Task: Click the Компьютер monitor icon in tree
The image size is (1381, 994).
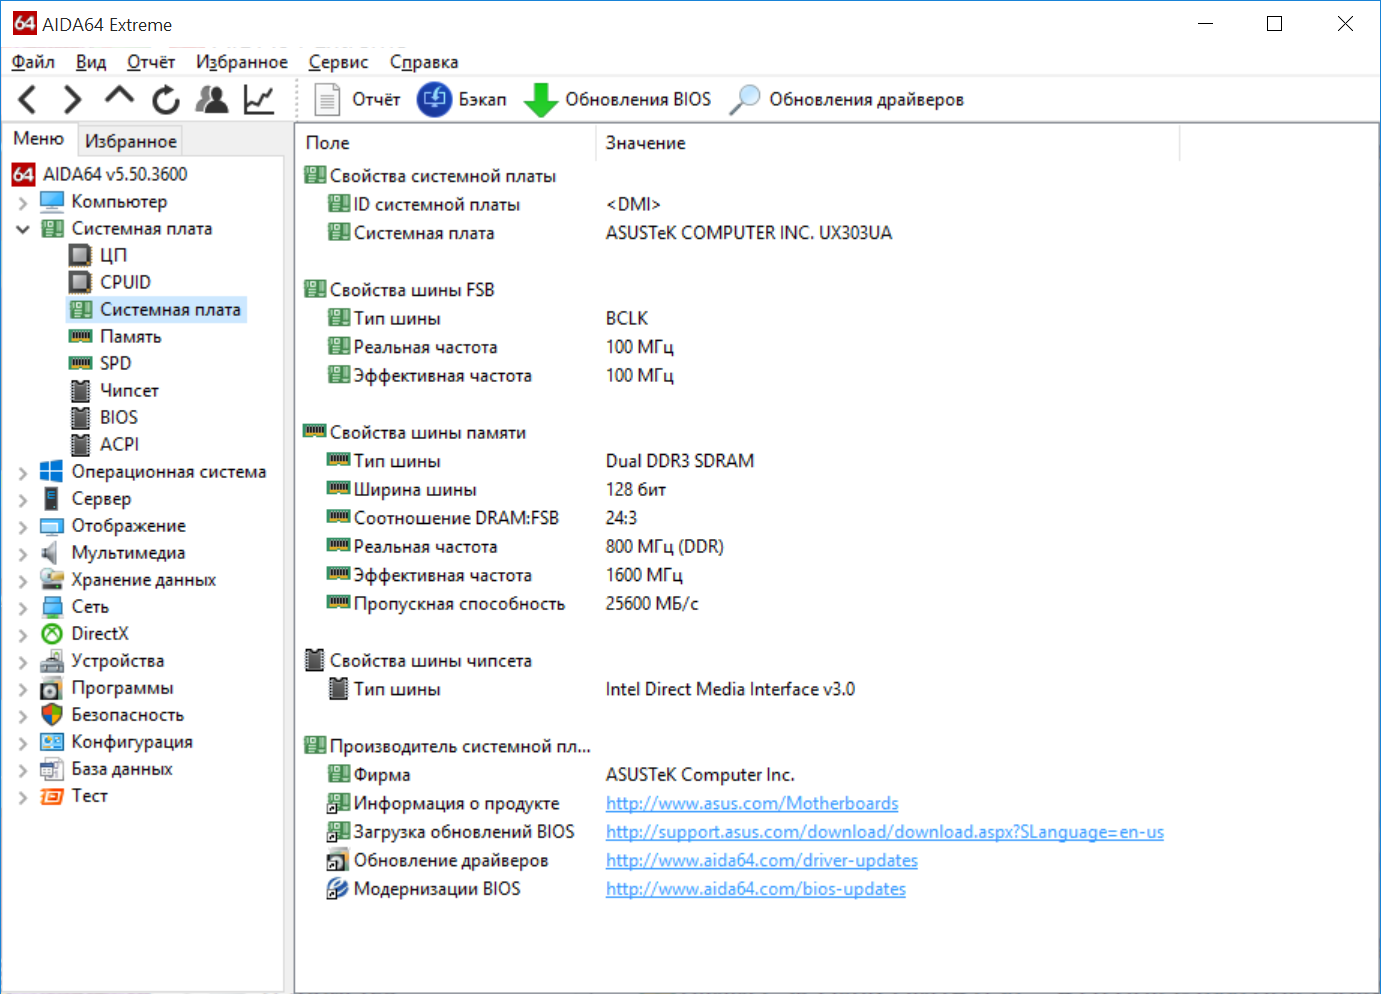Action: point(52,201)
